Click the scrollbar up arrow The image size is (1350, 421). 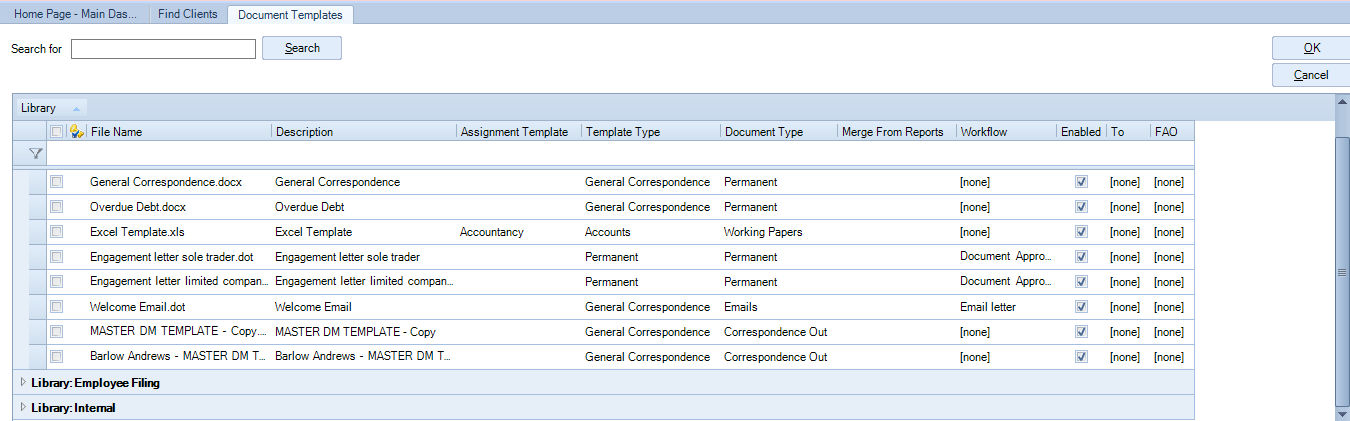click(1342, 102)
